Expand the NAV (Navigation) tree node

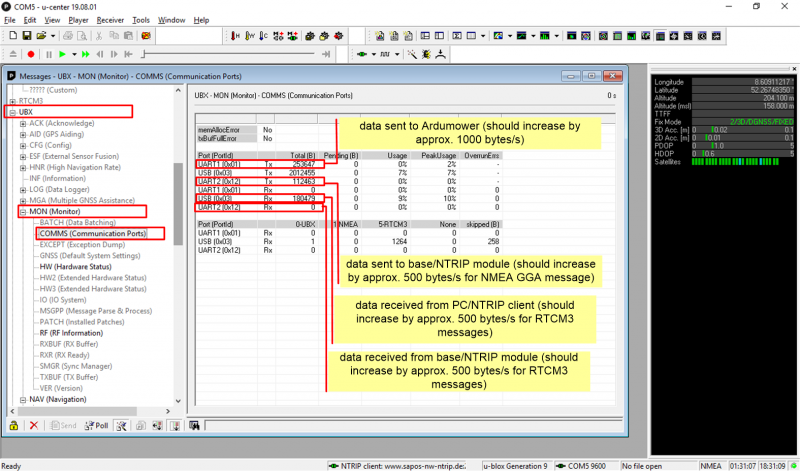point(23,400)
